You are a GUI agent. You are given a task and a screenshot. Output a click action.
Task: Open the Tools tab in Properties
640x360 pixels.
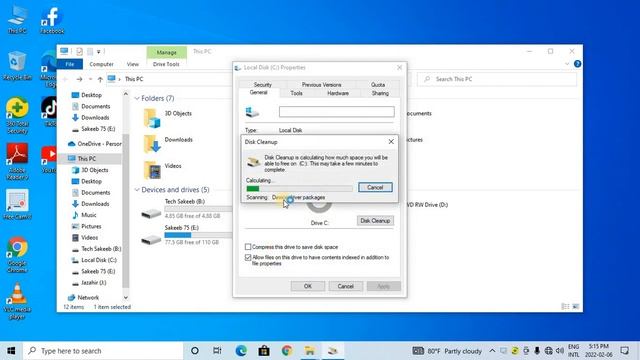click(297, 93)
